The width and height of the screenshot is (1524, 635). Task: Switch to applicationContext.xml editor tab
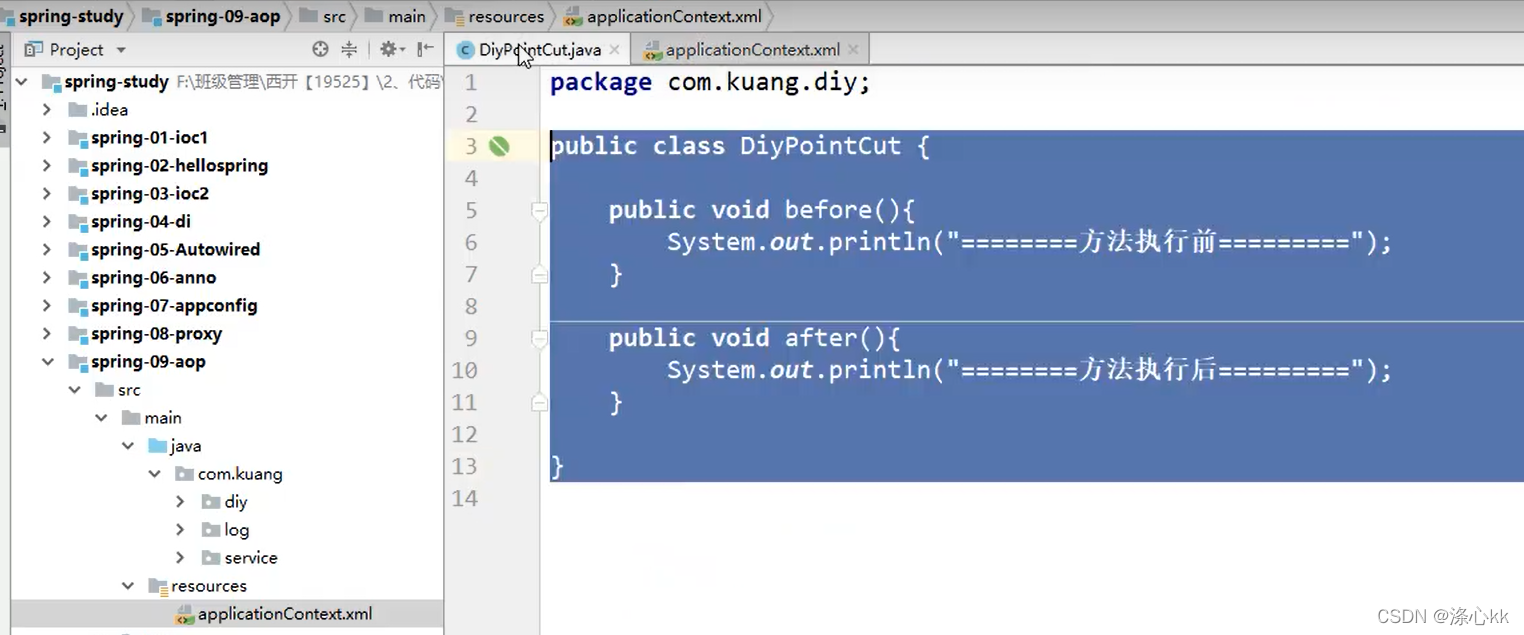pos(752,50)
